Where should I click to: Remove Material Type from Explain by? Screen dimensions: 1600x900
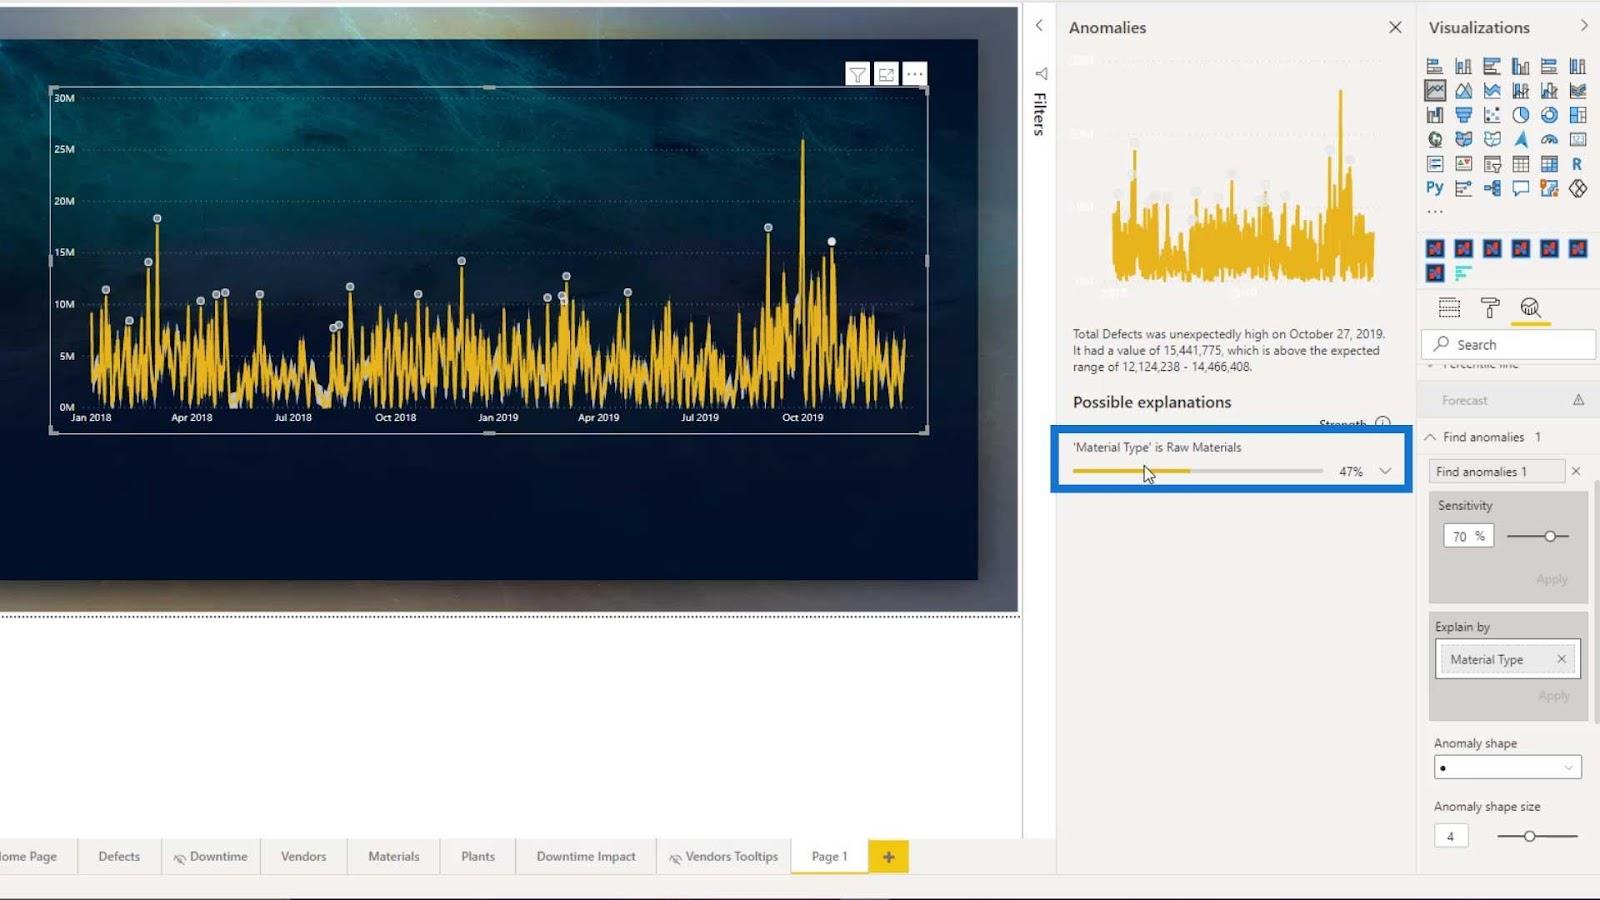click(x=1561, y=659)
